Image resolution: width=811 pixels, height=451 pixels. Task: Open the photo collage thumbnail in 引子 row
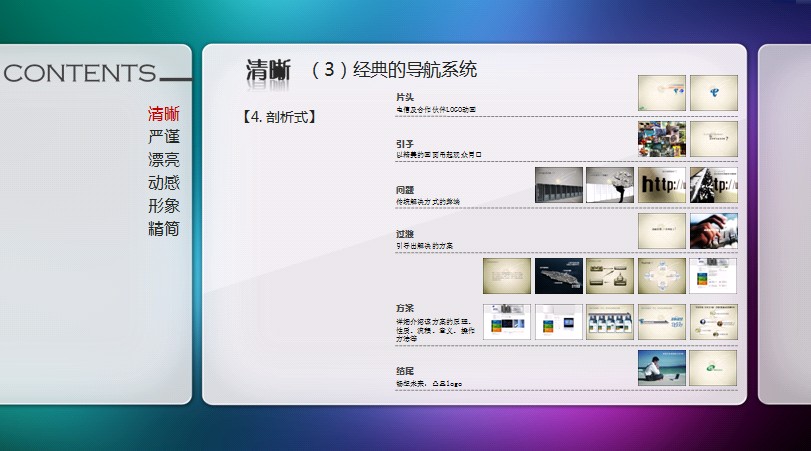pos(662,139)
